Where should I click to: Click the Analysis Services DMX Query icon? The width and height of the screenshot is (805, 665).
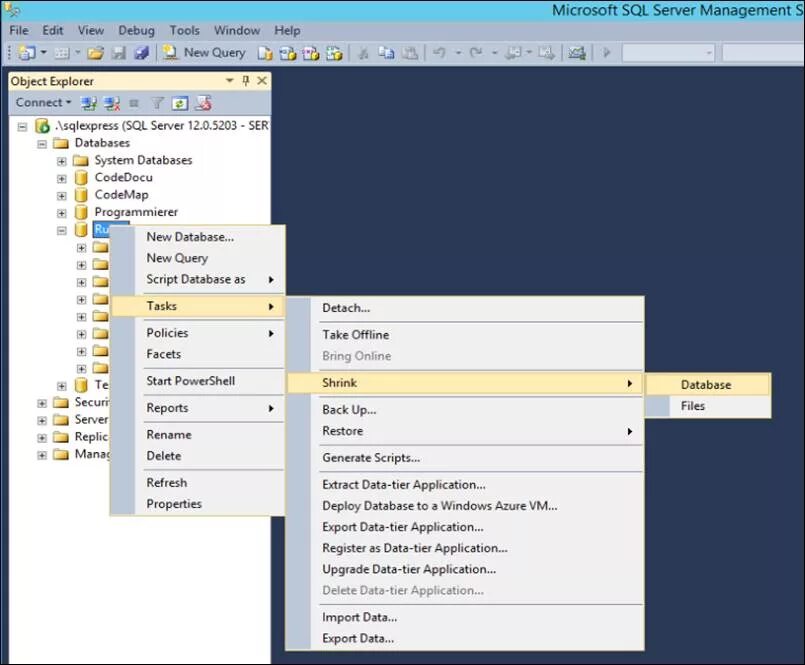311,53
